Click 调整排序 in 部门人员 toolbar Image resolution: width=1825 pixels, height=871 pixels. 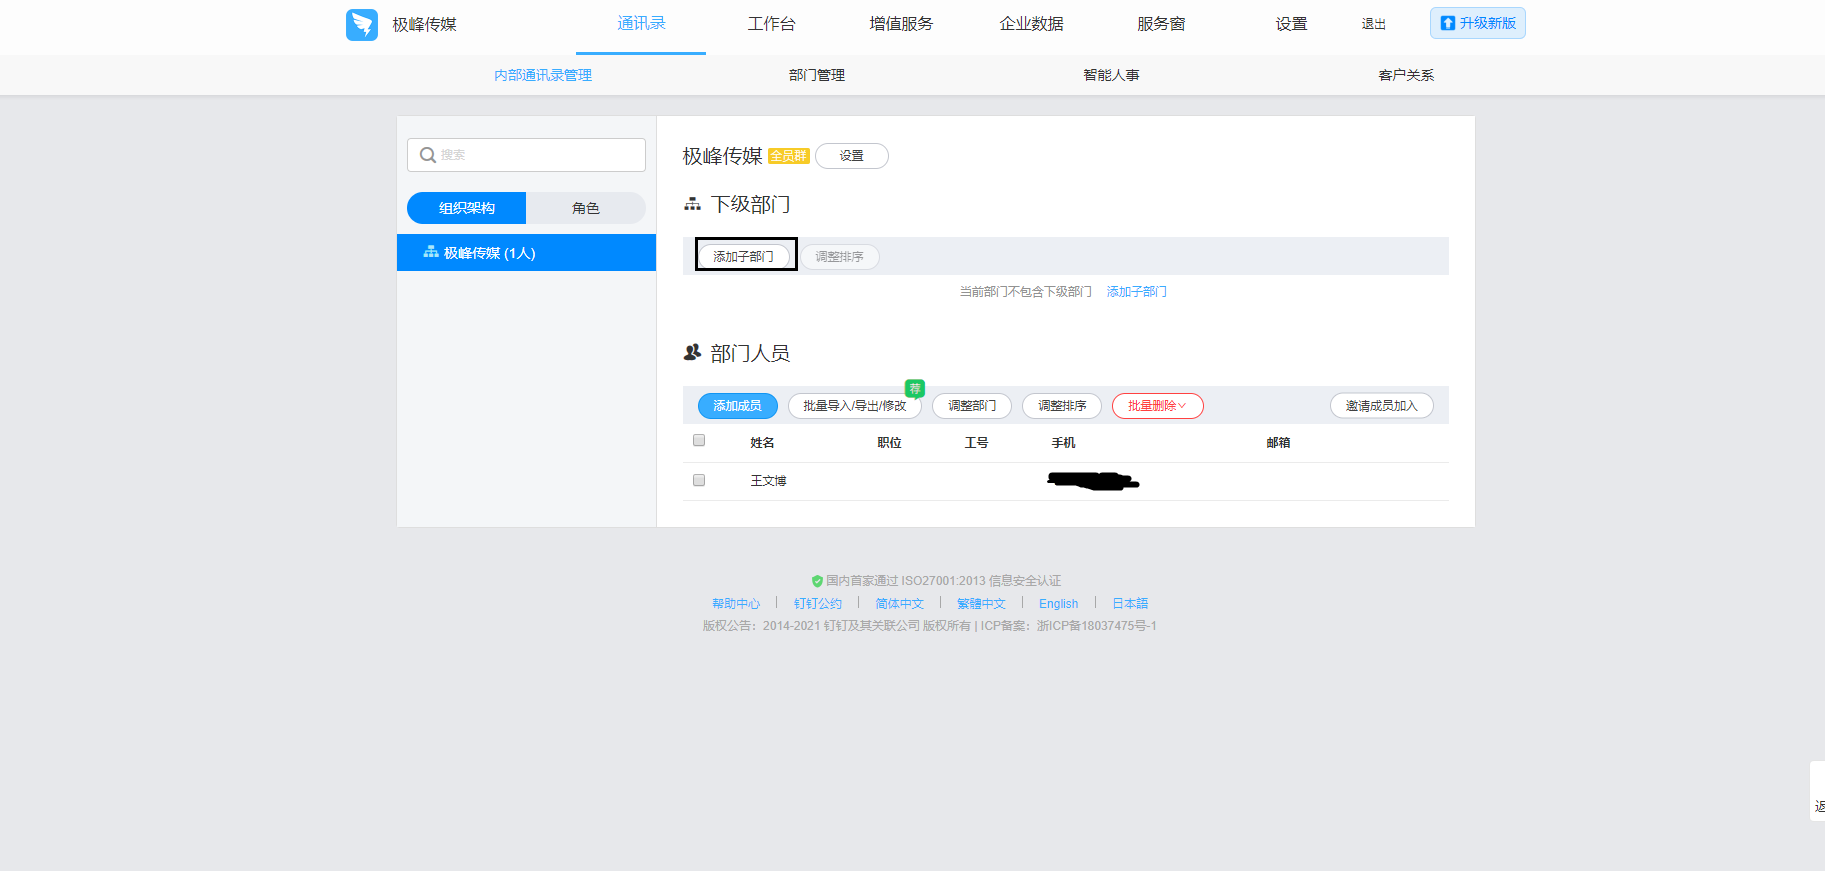1062,406
